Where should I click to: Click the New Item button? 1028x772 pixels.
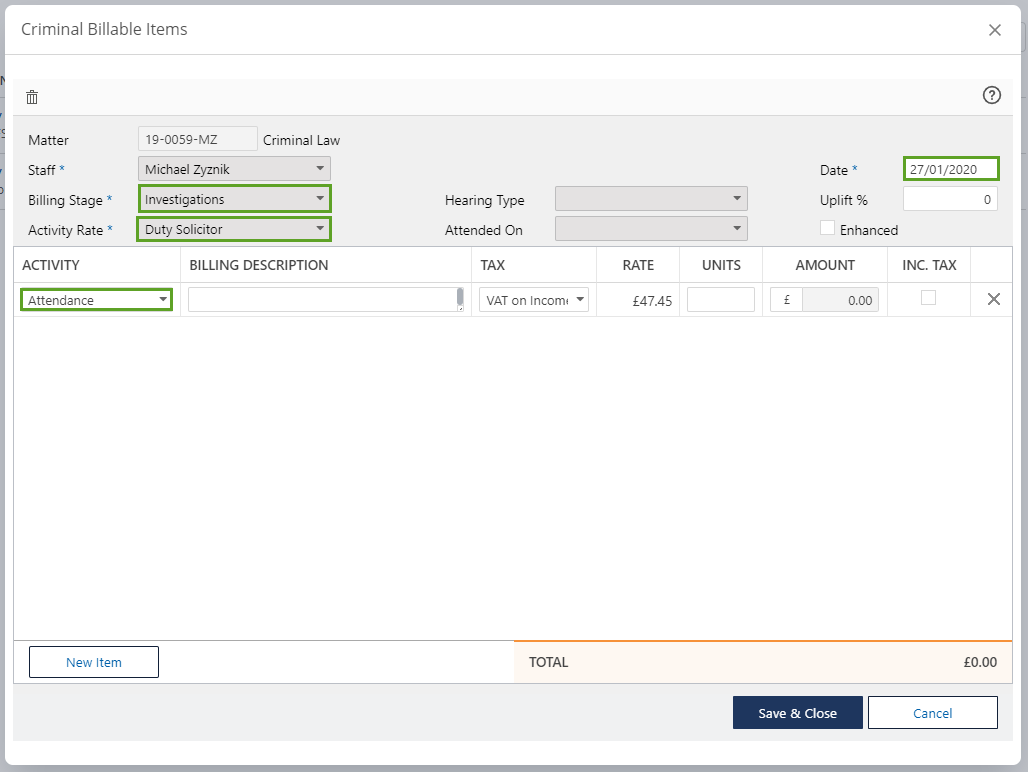pyautogui.click(x=94, y=662)
